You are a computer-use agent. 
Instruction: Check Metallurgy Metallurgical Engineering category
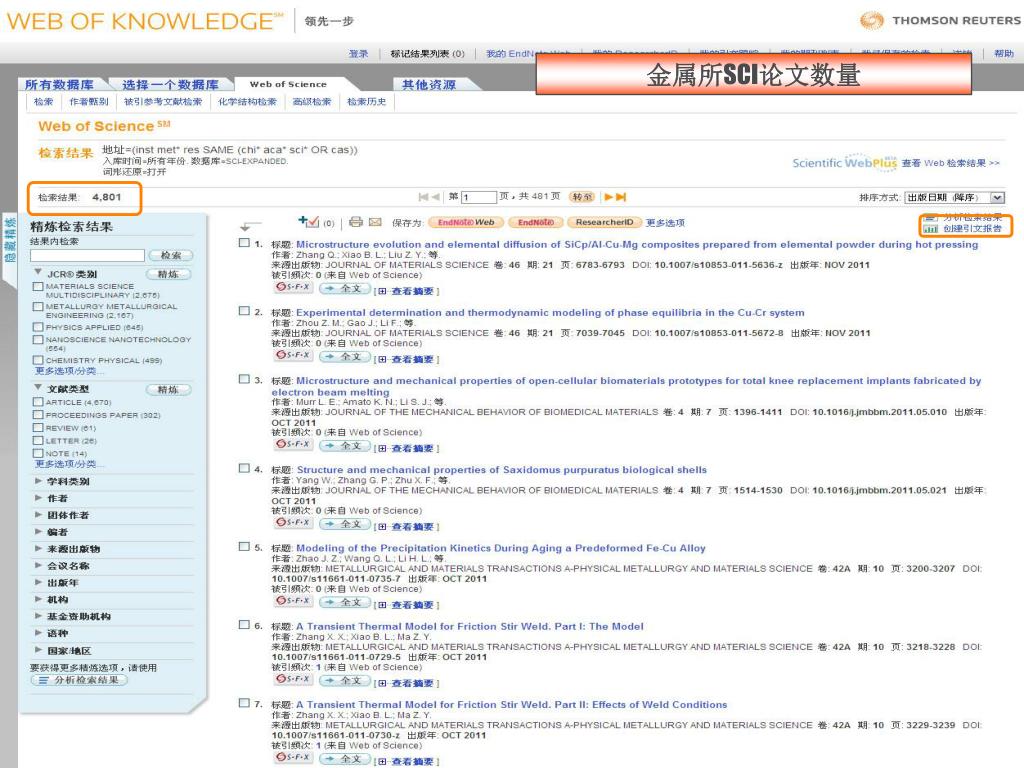coord(38,306)
